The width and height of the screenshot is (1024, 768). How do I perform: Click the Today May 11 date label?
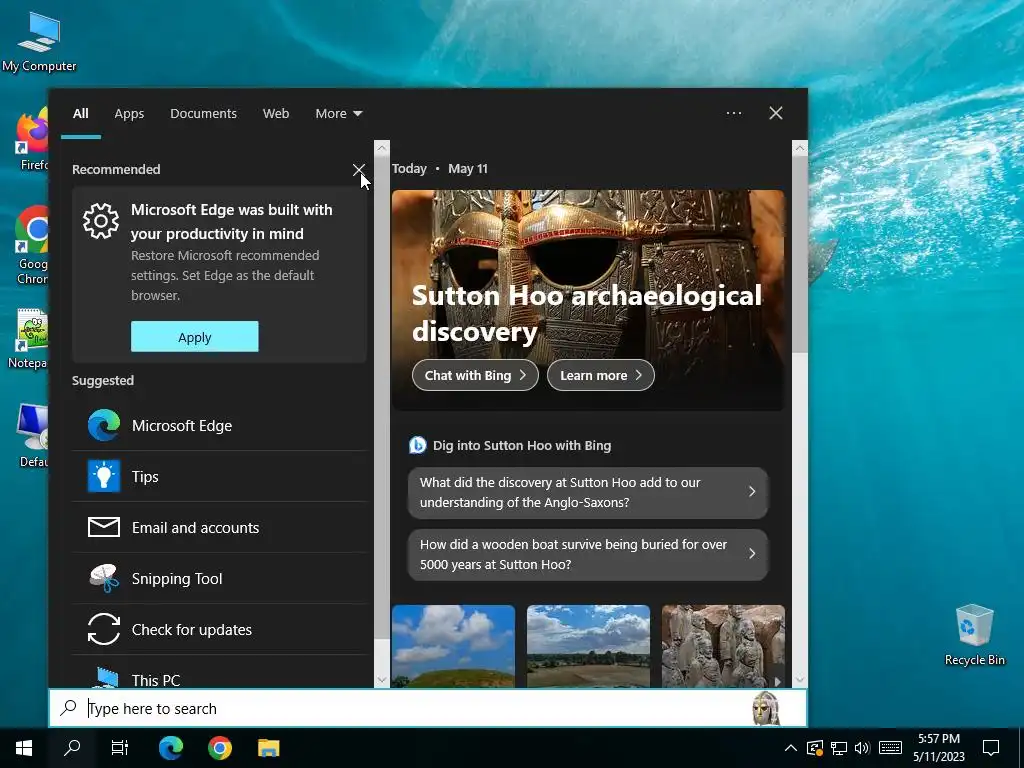(x=440, y=168)
